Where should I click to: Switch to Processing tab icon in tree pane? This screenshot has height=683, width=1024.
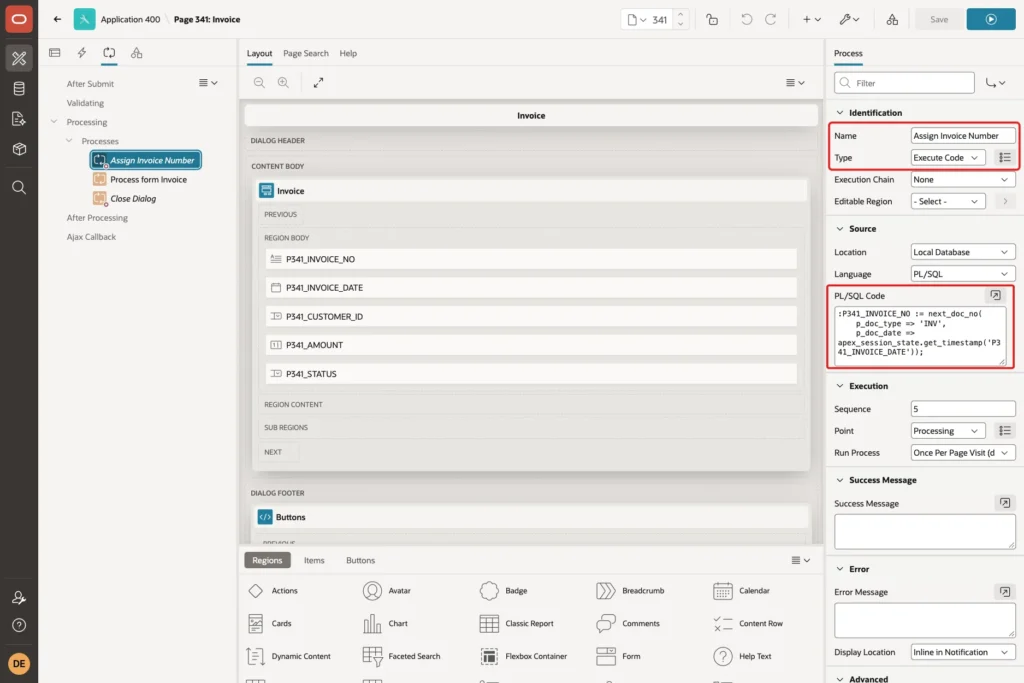[109, 53]
